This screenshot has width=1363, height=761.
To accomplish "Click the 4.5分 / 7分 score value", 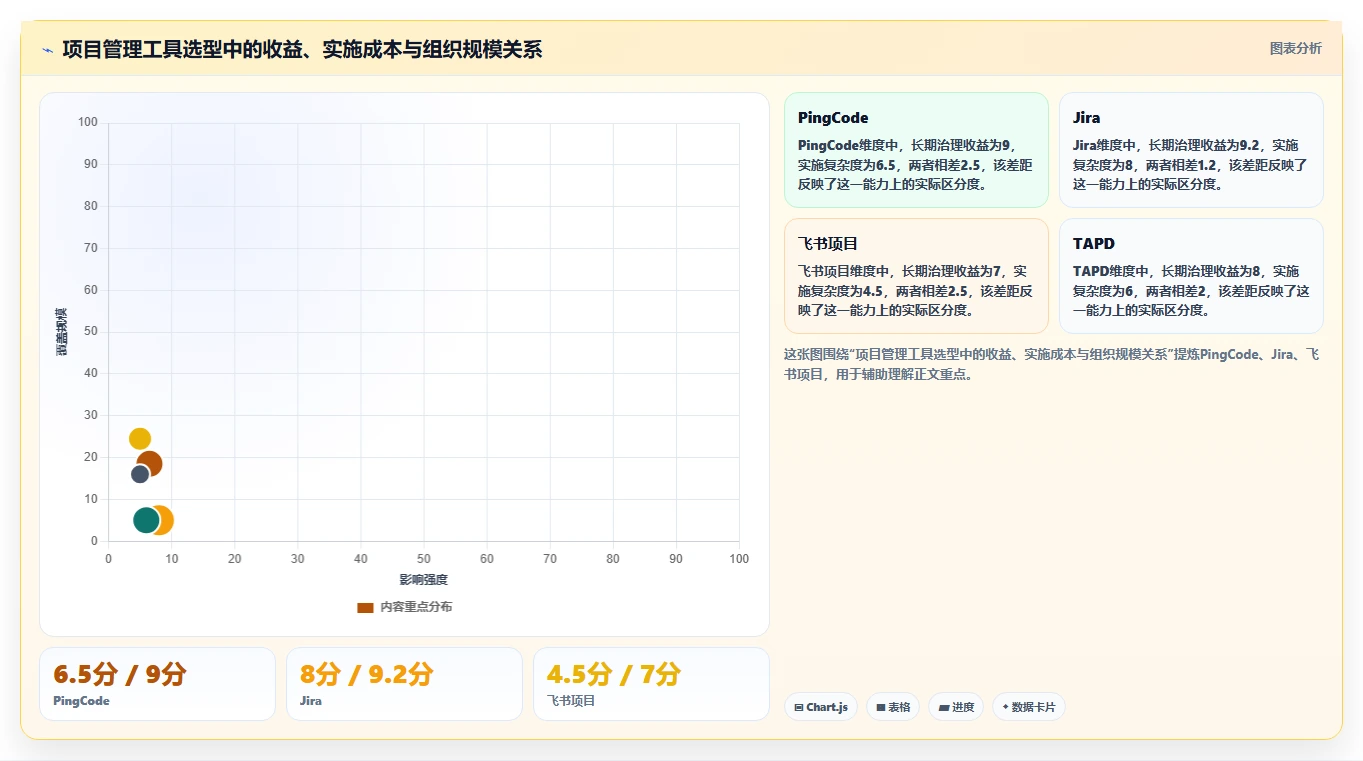I will [x=613, y=674].
